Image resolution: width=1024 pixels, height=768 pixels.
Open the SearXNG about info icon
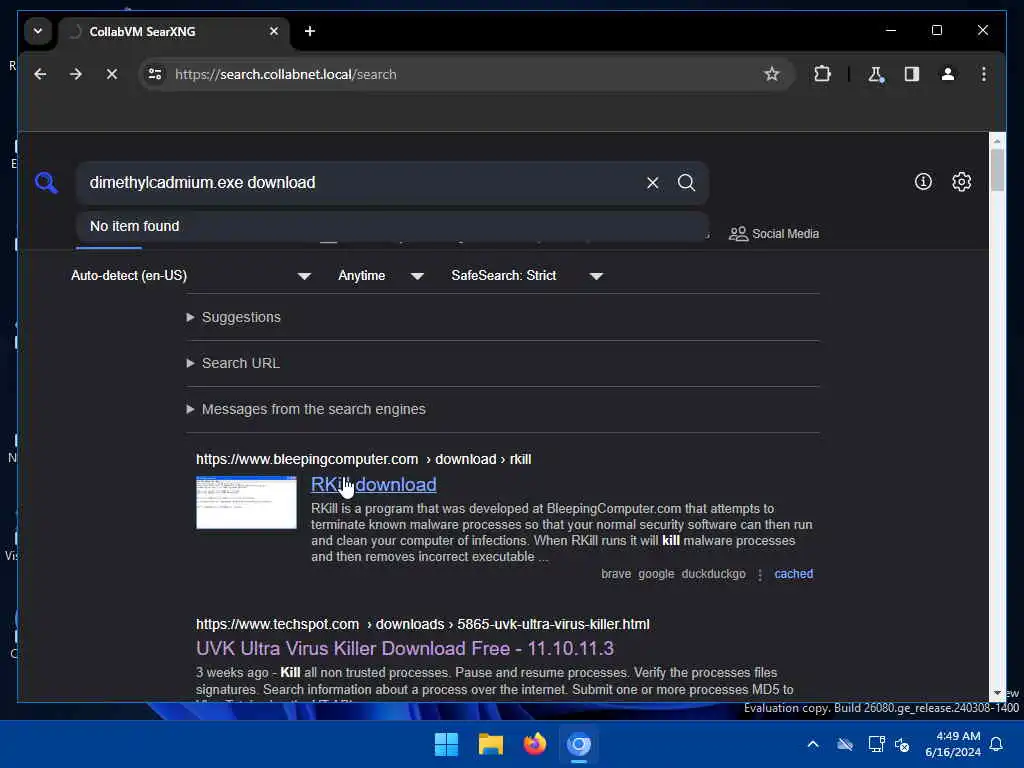point(923,182)
